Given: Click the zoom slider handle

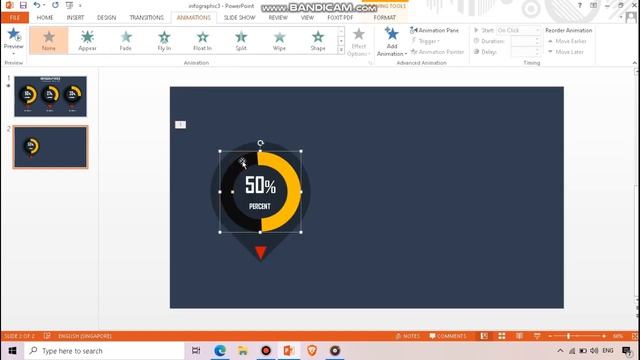Looking at the screenshot, I should point(568,336).
